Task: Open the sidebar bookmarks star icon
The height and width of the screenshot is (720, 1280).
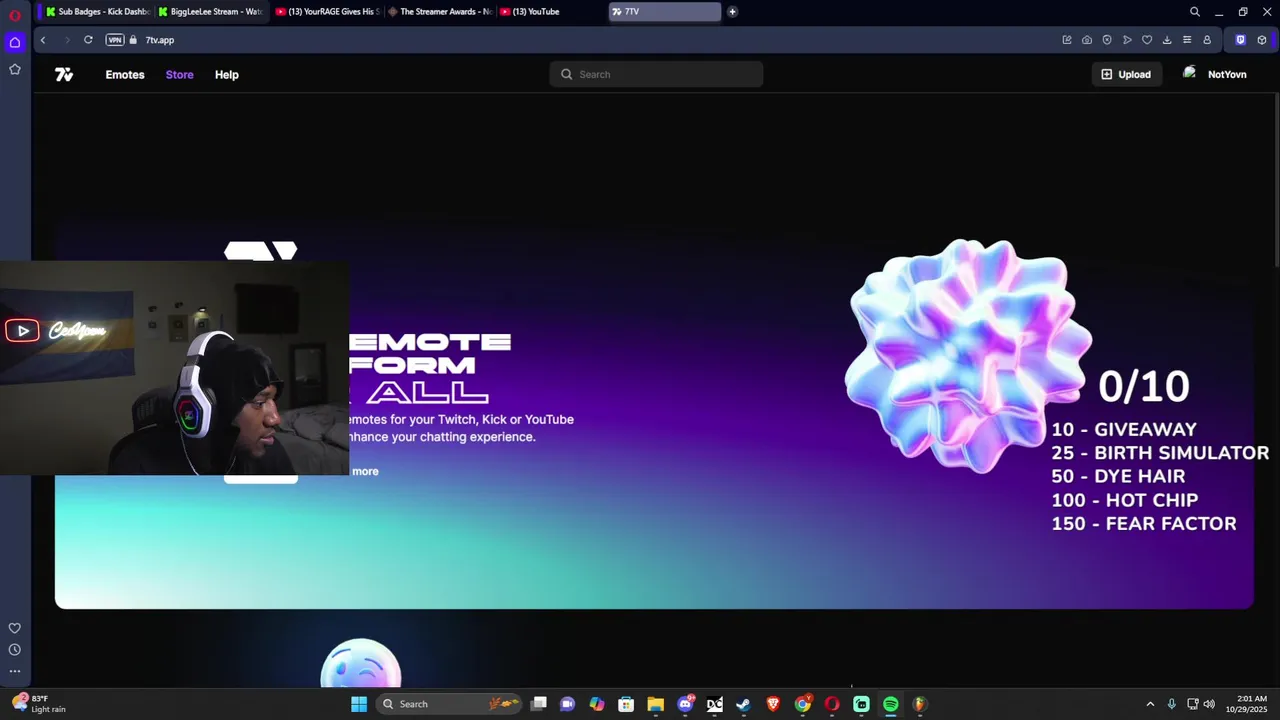Action: (14, 69)
